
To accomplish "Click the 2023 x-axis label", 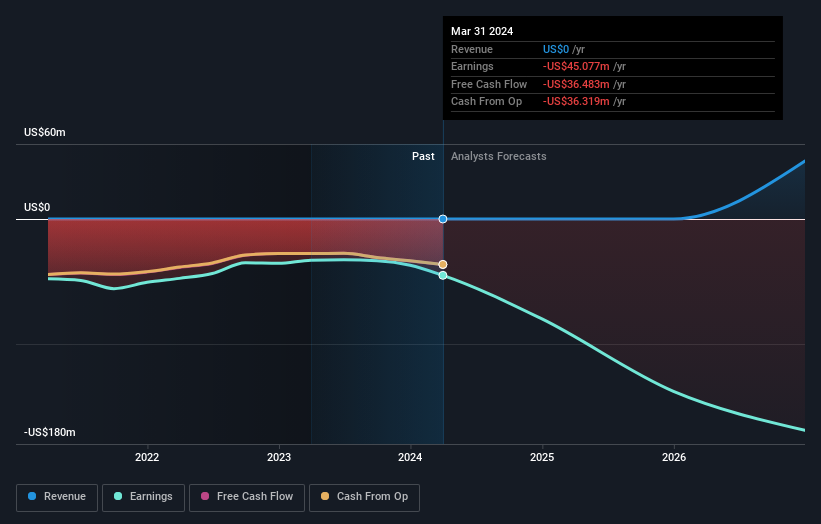I will (279, 457).
